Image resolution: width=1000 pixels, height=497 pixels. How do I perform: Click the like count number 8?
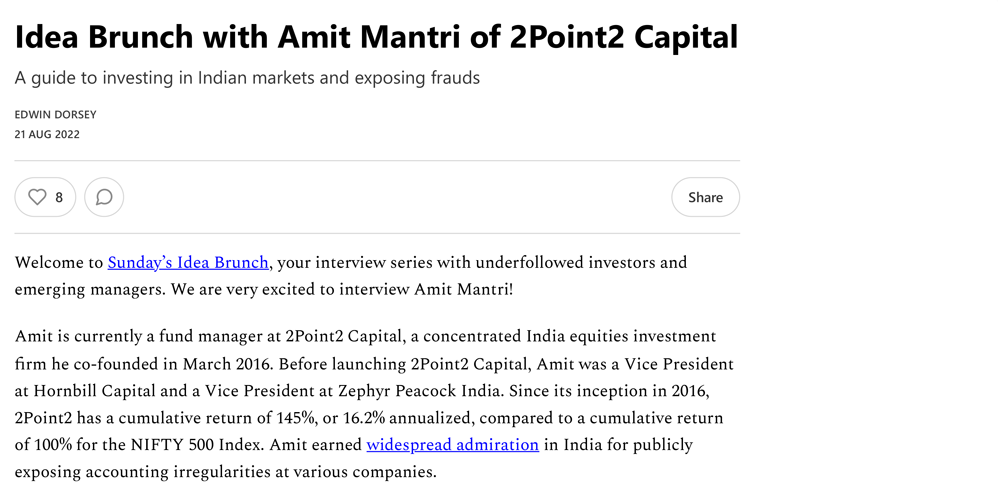coord(59,198)
